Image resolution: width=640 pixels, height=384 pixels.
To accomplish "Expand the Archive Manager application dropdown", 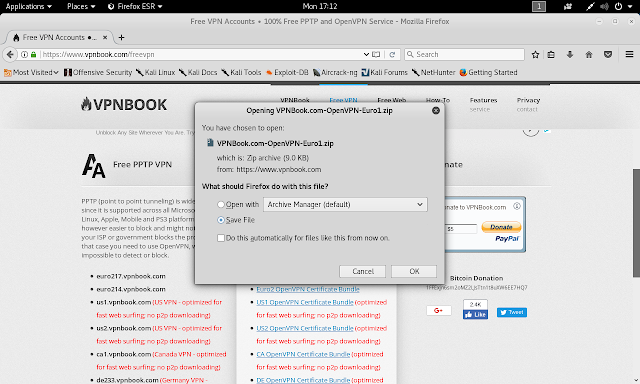I will pyautogui.click(x=345, y=204).
